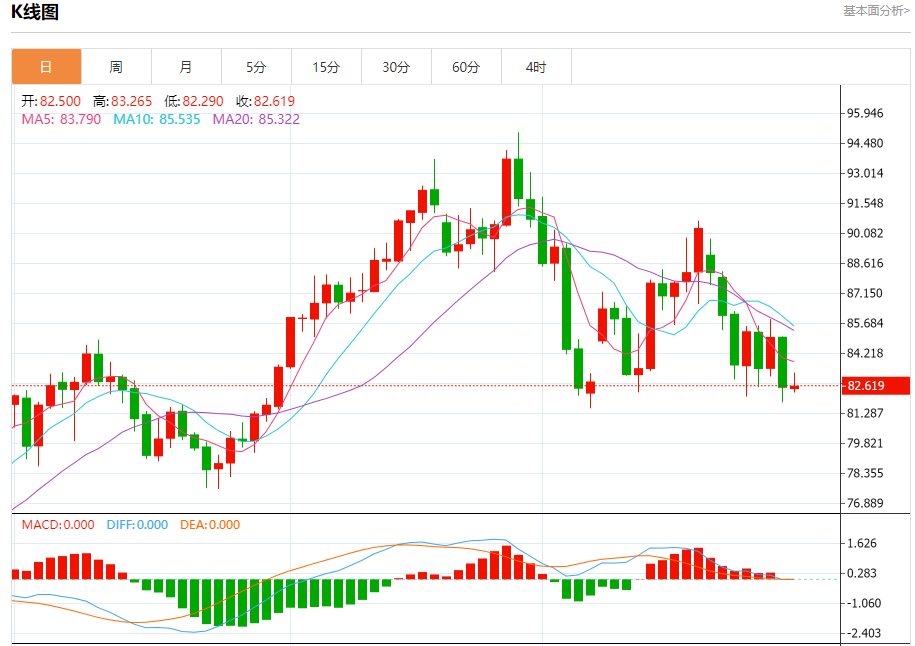This screenshot has width=915, height=646.
Task: Click the tallest green candlestick at the peak
Action: (518, 179)
